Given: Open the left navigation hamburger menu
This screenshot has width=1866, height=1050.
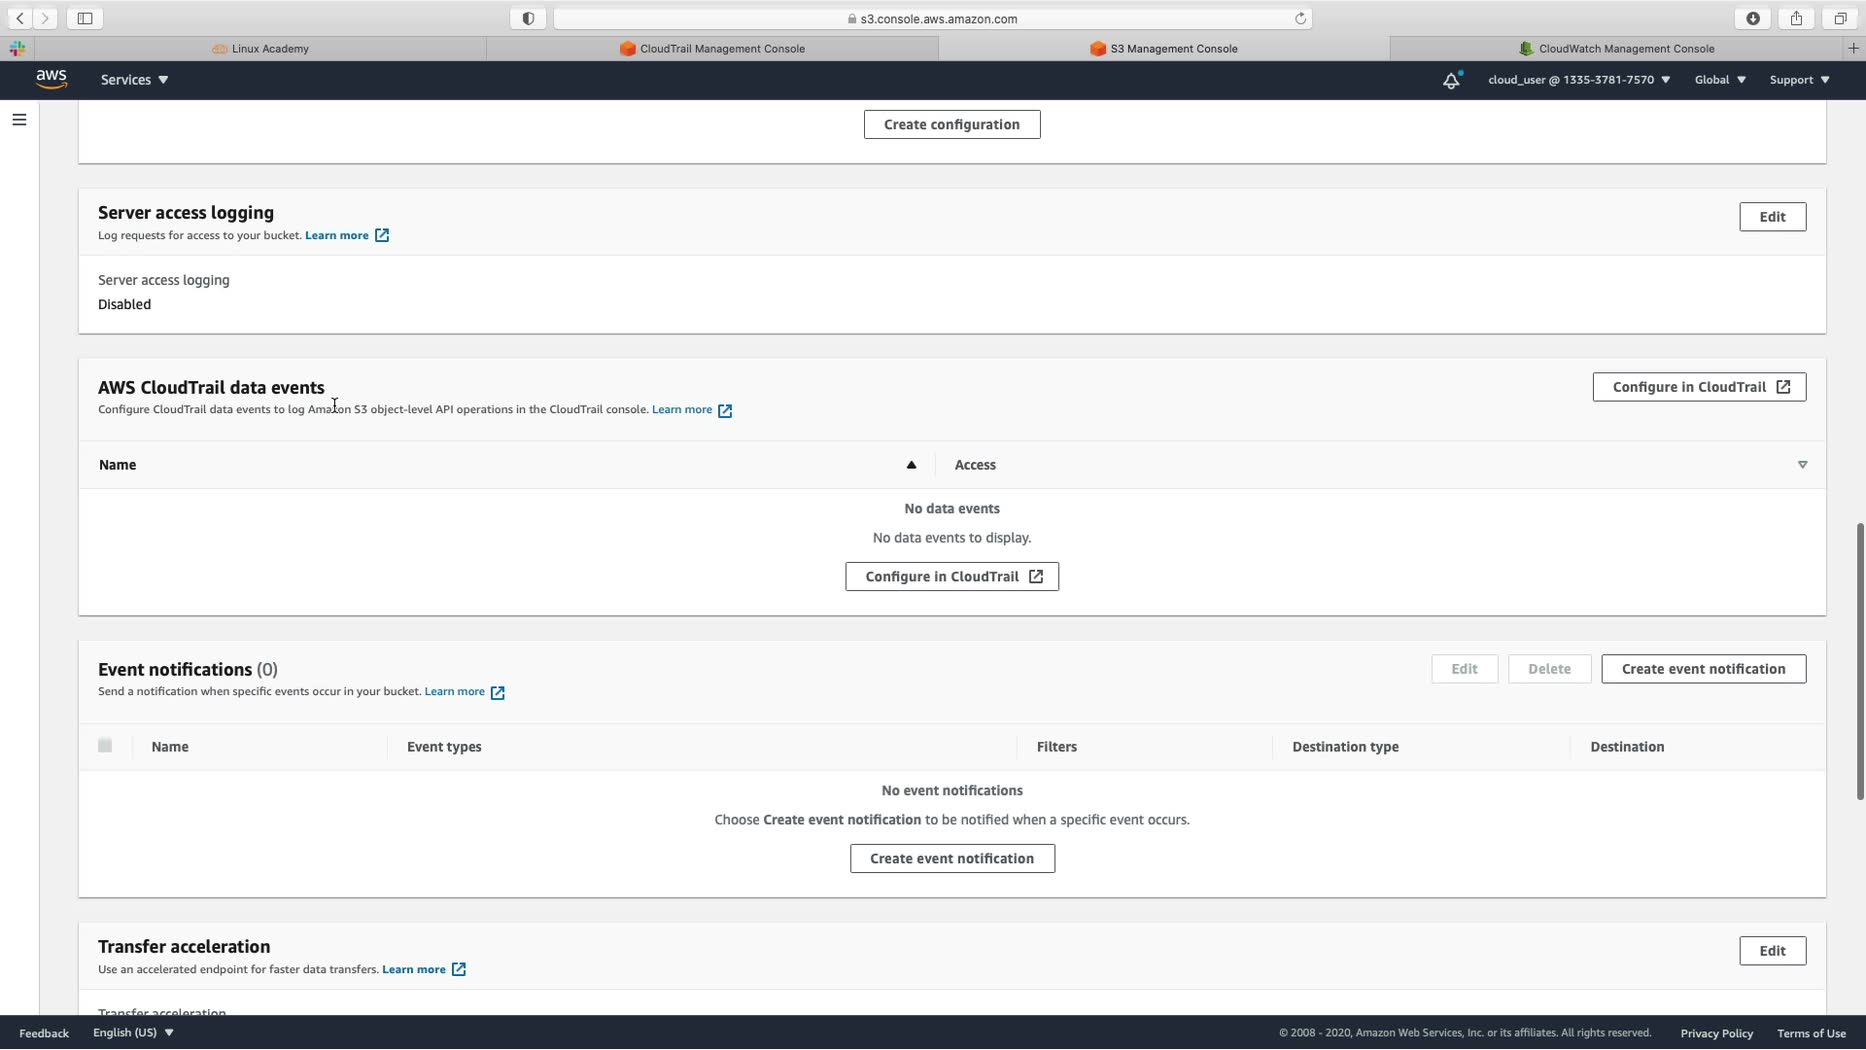Looking at the screenshot, I should (19, 120).
